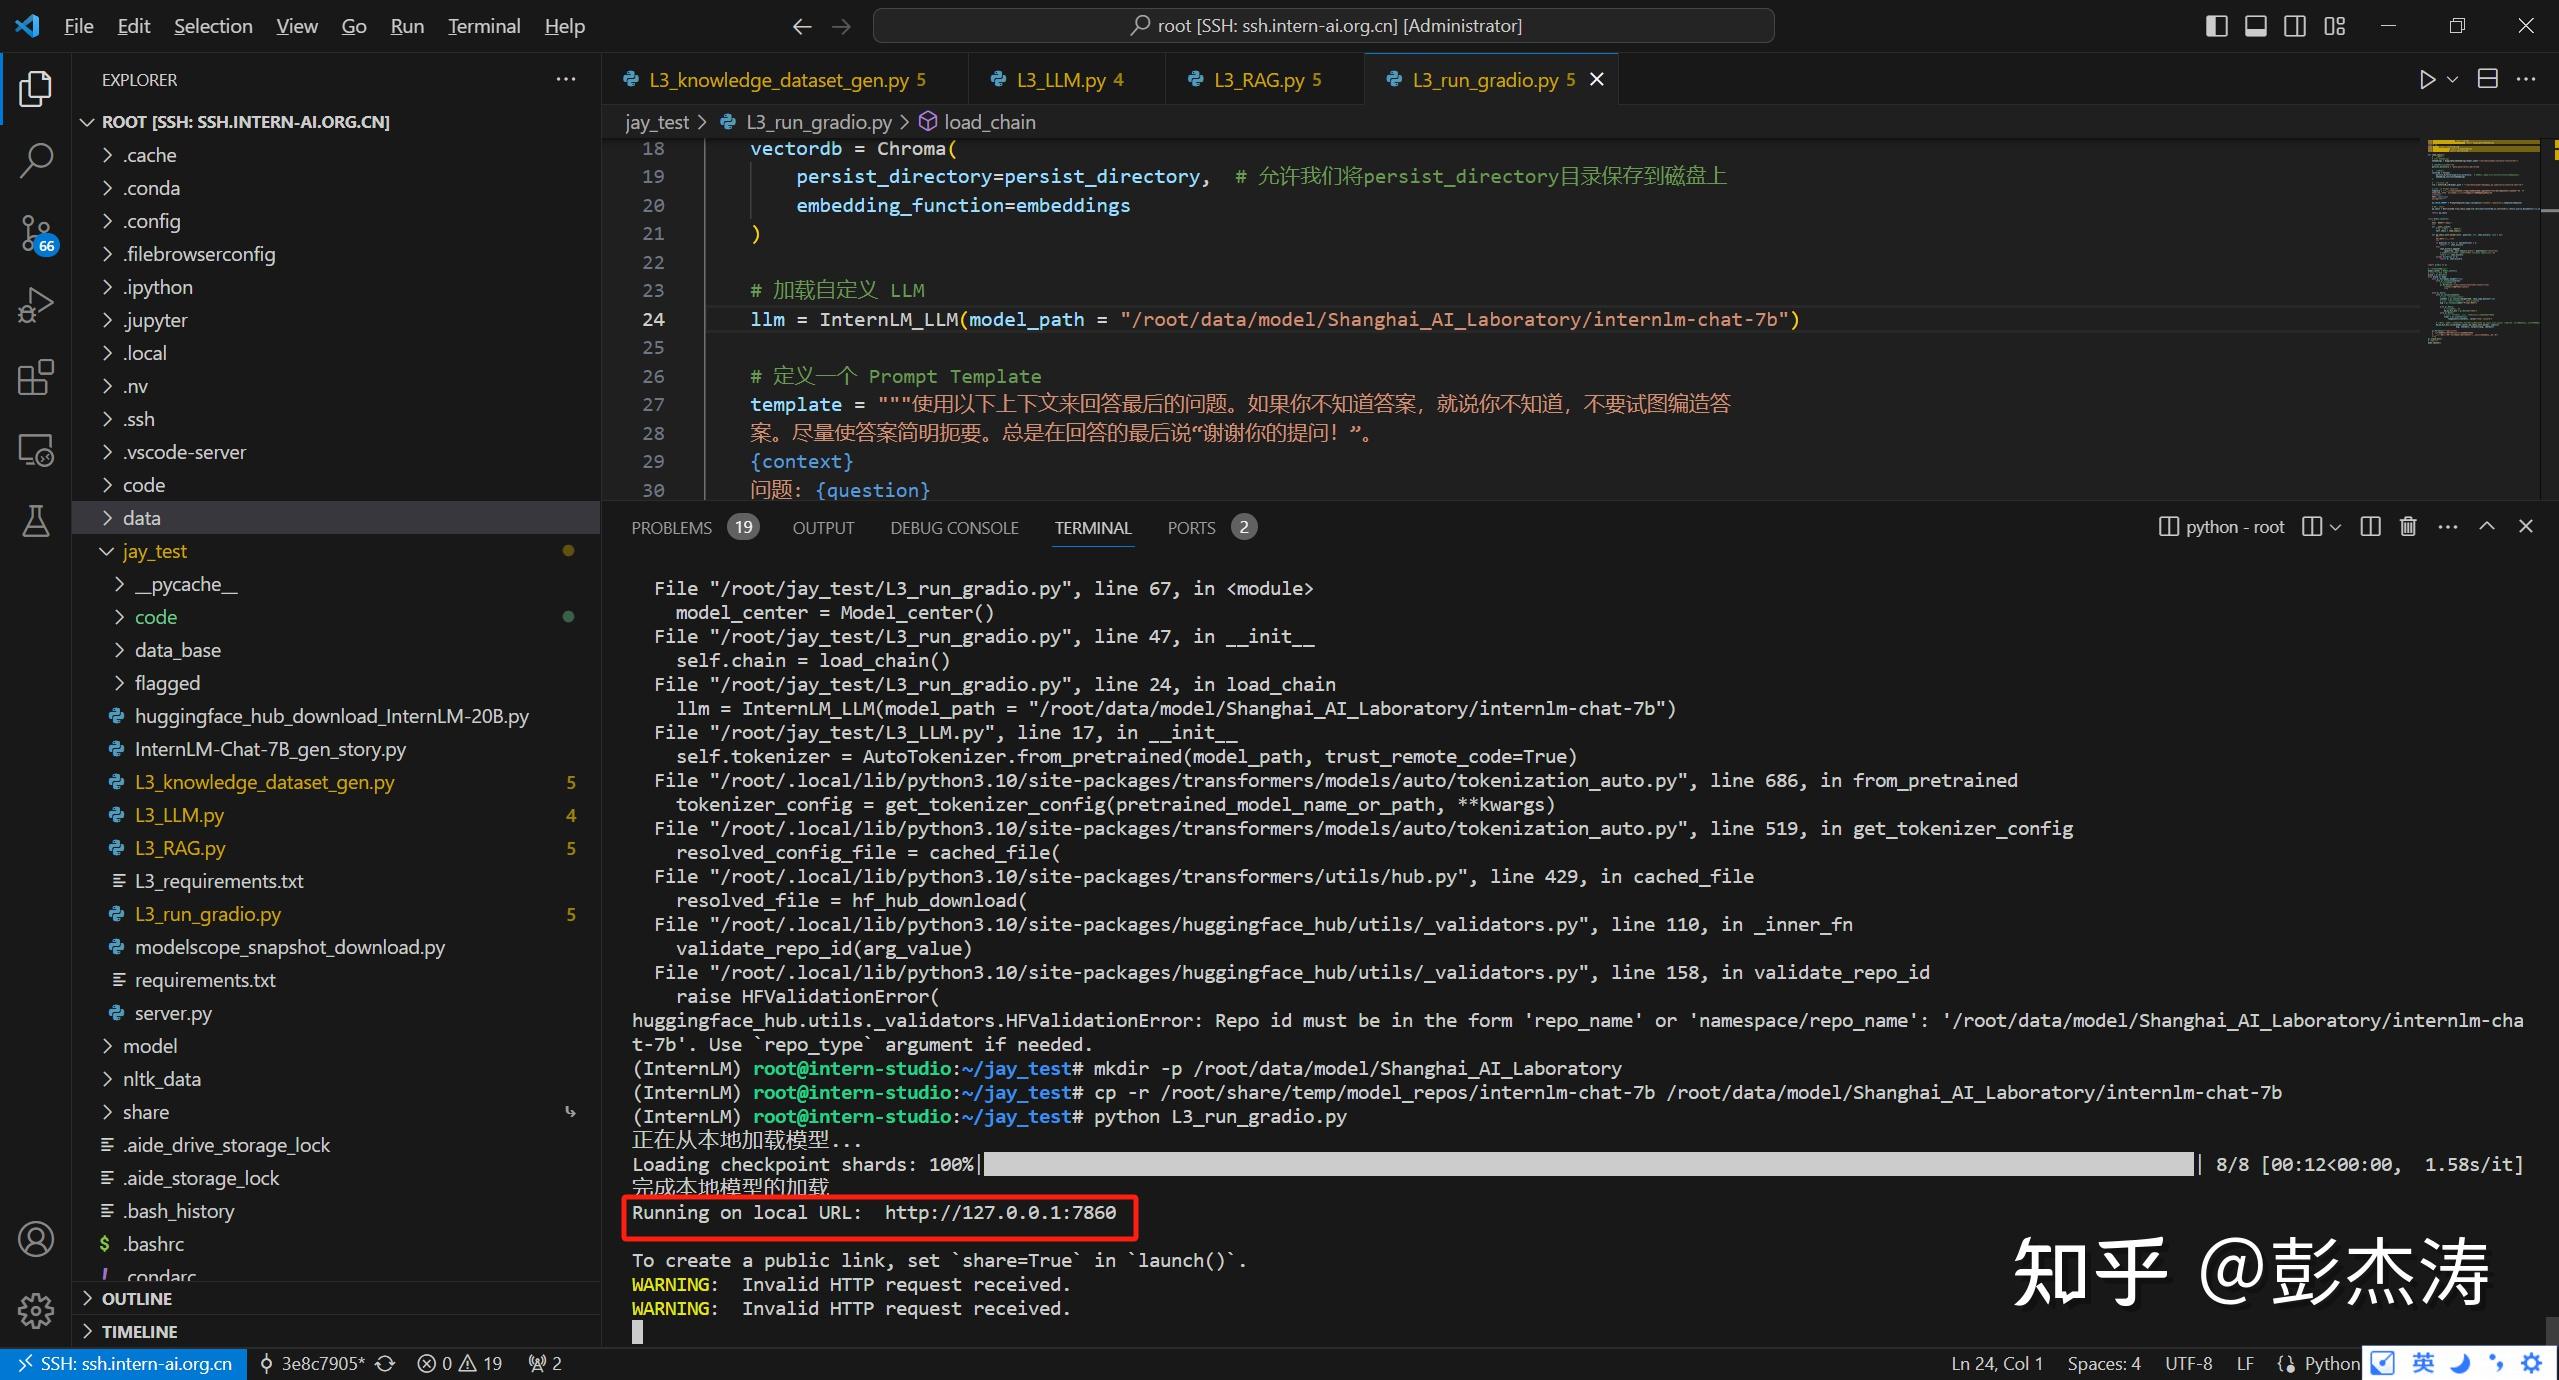
Task: Open Run and Debug view
Action: tap(36, 305)
